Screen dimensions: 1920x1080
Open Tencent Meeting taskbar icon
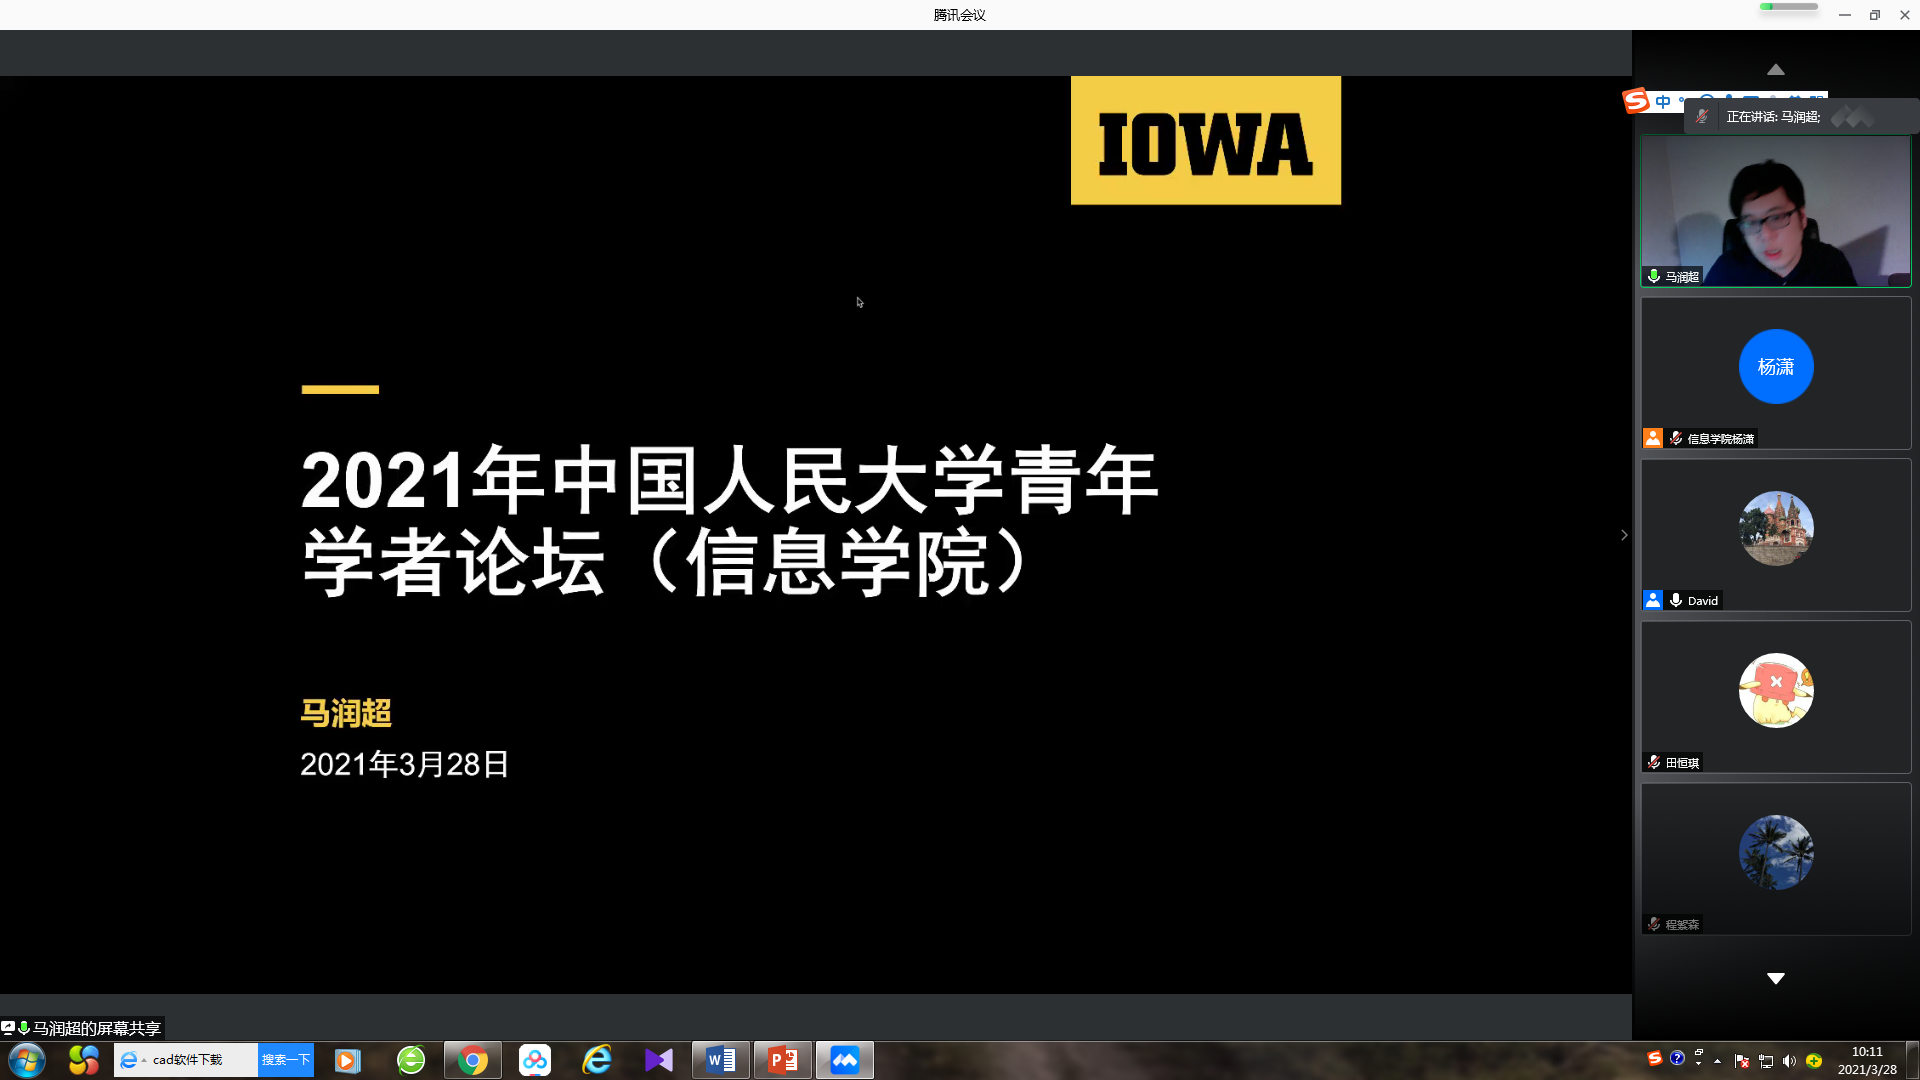(844, 1060)
